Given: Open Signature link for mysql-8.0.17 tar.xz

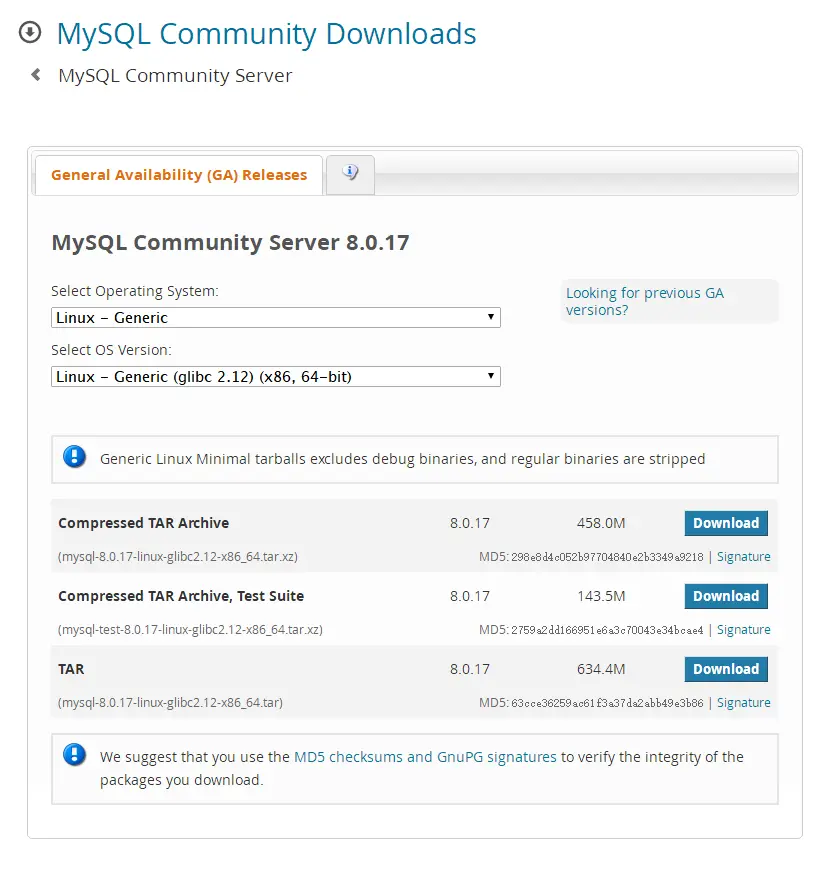Looking at the screenshot, I should [743, 557].
